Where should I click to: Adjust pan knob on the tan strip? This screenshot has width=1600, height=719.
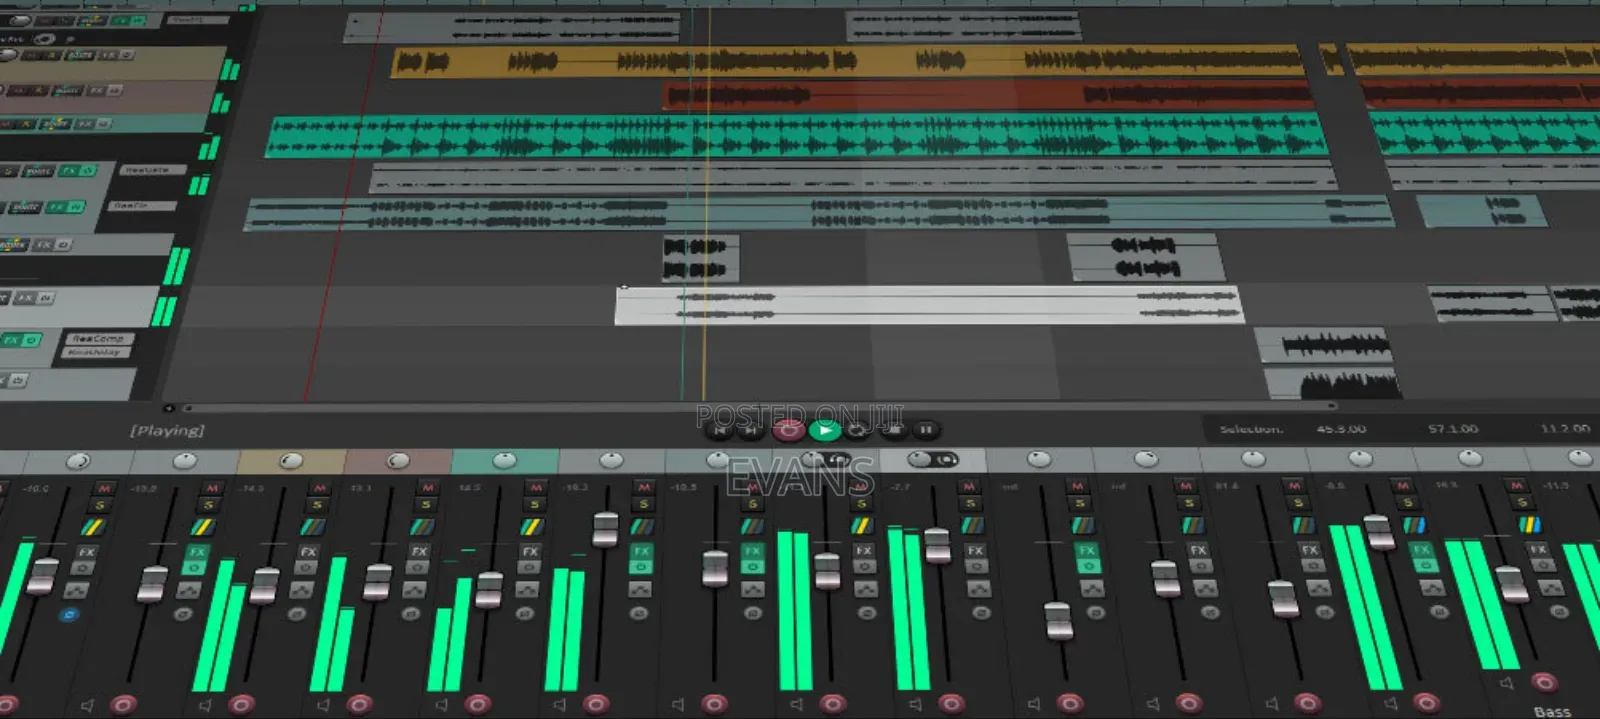click(290, 460)
